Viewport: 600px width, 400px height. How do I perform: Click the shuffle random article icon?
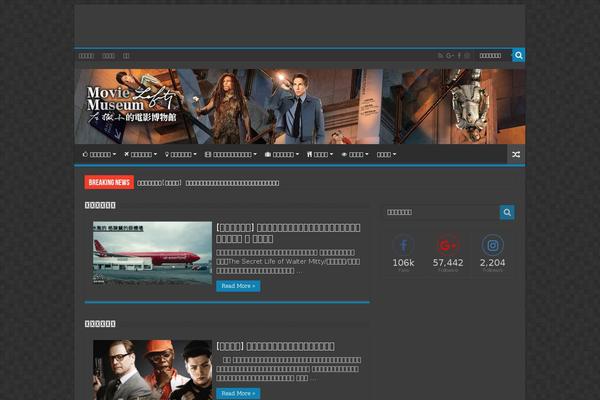coord(516,154)
